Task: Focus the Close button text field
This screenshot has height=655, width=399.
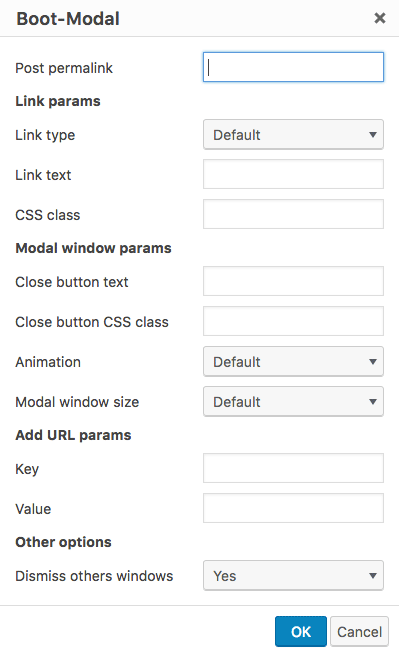Action: [x=293, y=281]
